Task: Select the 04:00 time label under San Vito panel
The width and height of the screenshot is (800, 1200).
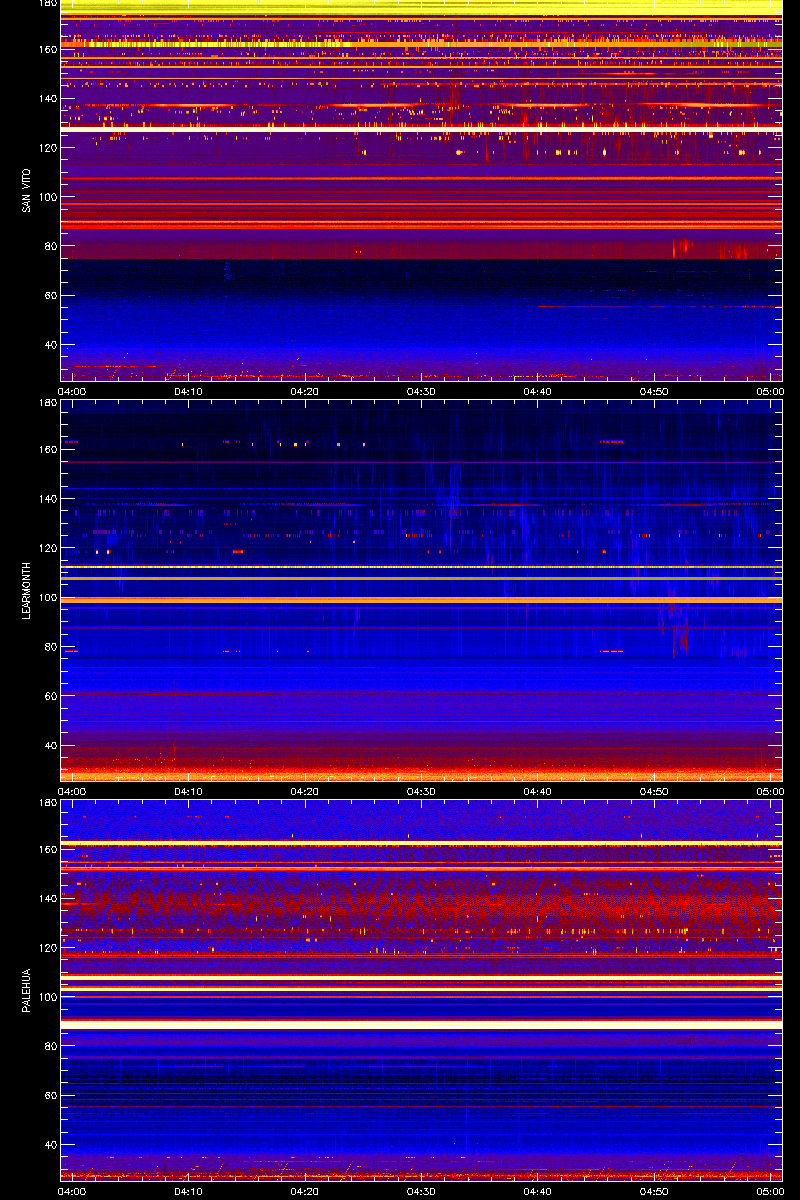Action: pos(72,391)
